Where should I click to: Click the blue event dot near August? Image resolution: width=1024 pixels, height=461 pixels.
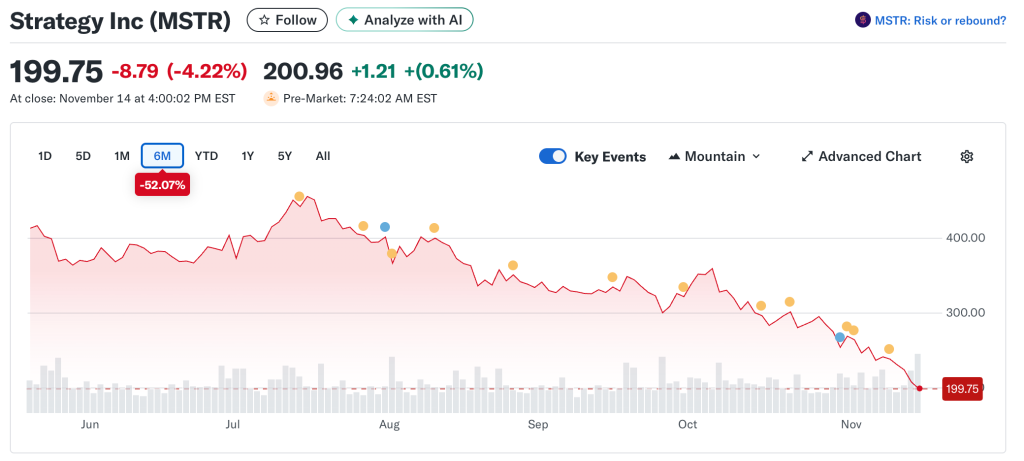385,227
